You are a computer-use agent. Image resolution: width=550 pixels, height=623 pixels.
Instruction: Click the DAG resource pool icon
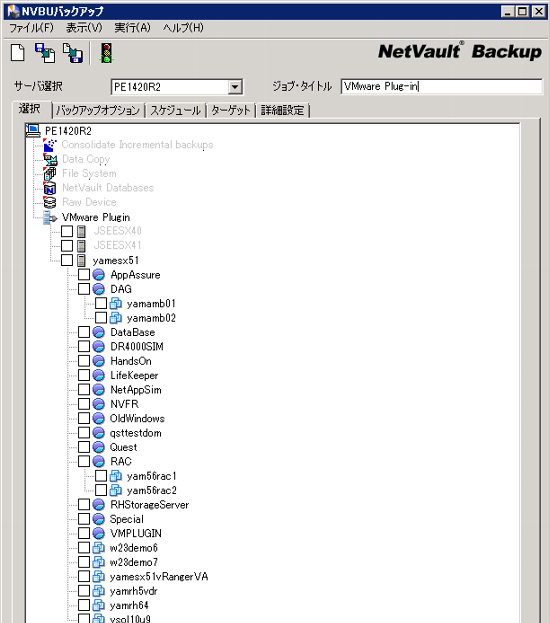pos(99,289)
